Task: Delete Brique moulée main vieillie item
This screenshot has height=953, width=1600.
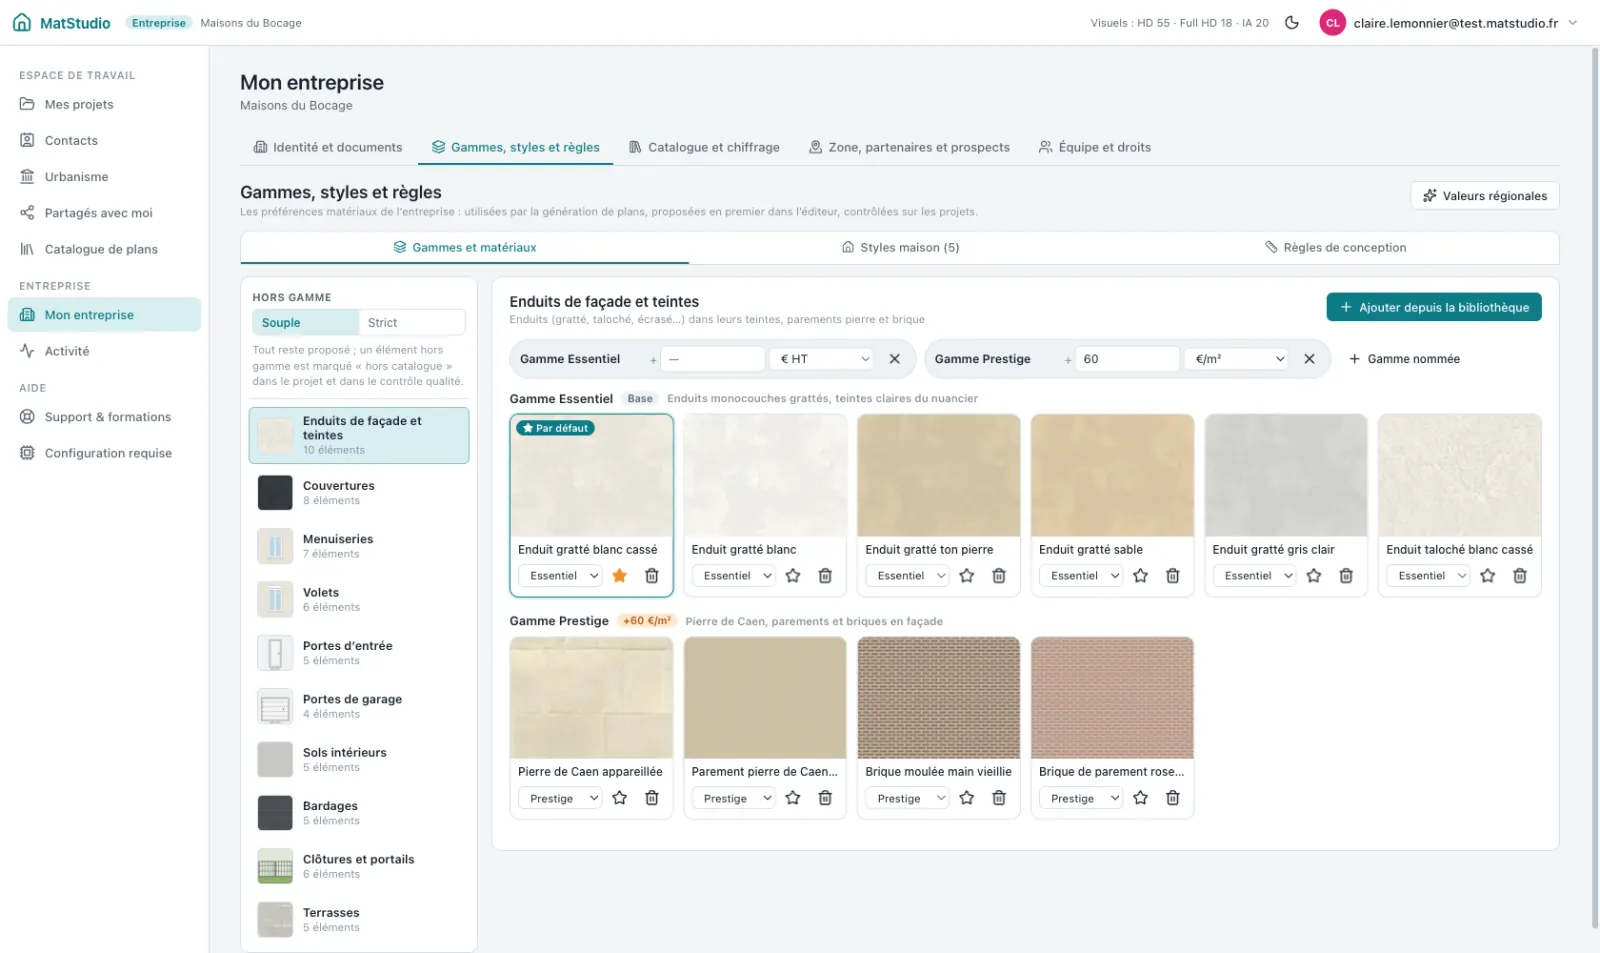Action: click(x=999, y=798)
